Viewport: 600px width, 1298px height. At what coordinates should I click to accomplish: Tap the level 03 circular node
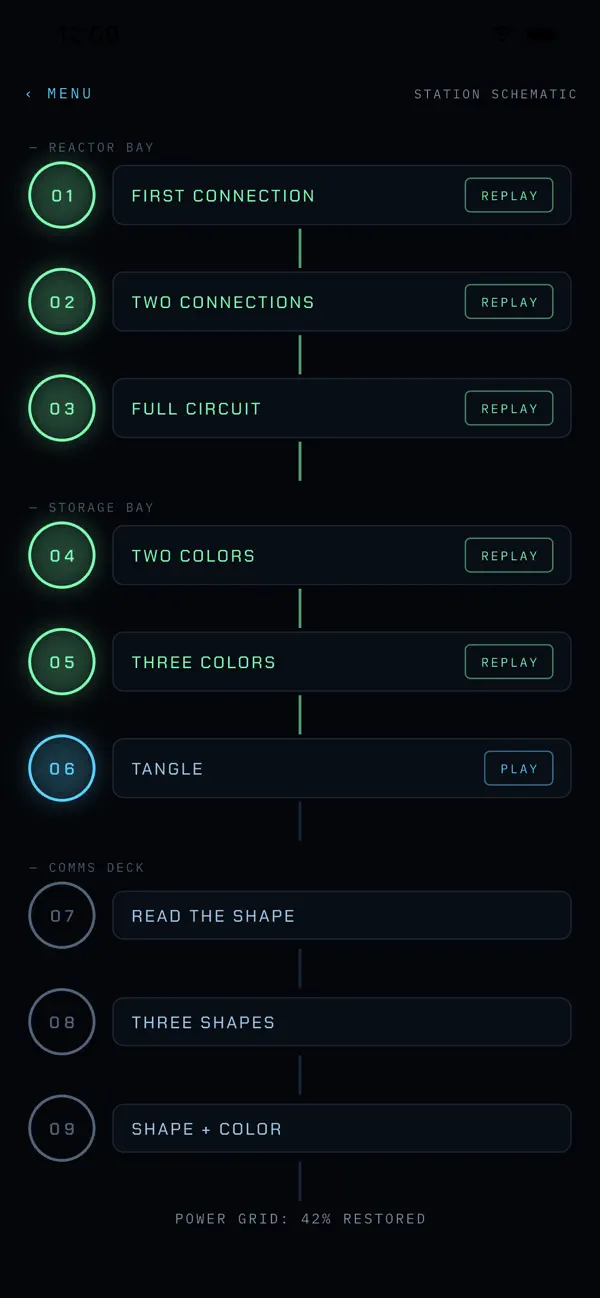[62, 408]
